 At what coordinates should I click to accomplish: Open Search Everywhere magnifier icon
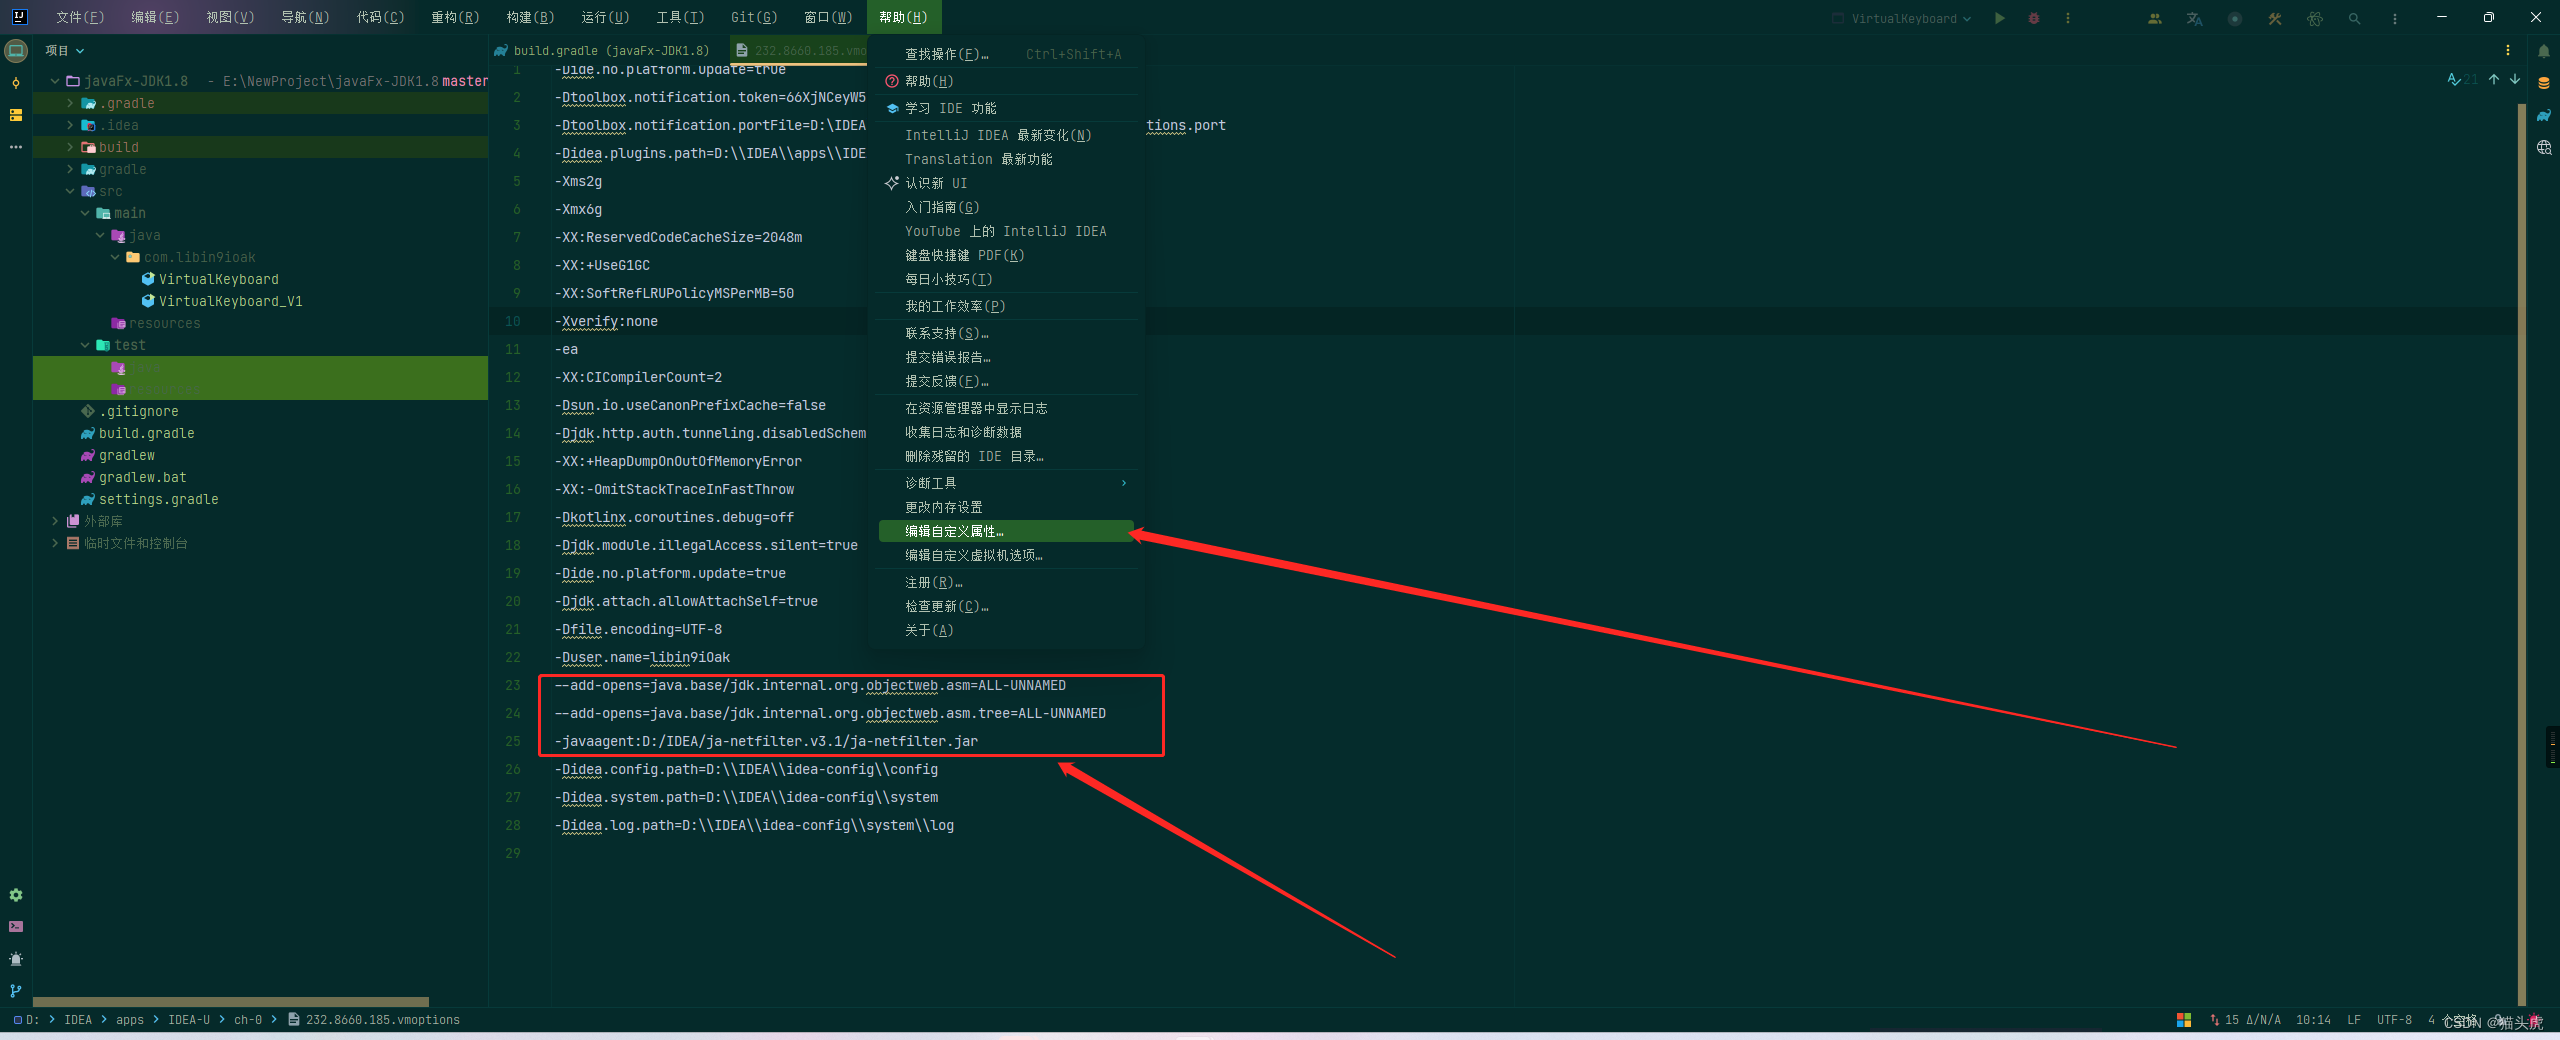pos(2355,18)
